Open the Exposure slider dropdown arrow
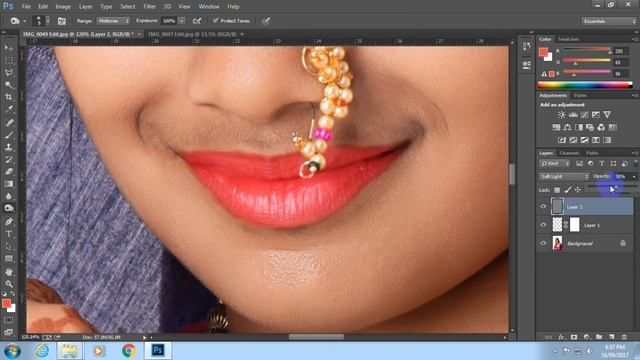Viewport: 640px width, 360px height. (182, 21)
